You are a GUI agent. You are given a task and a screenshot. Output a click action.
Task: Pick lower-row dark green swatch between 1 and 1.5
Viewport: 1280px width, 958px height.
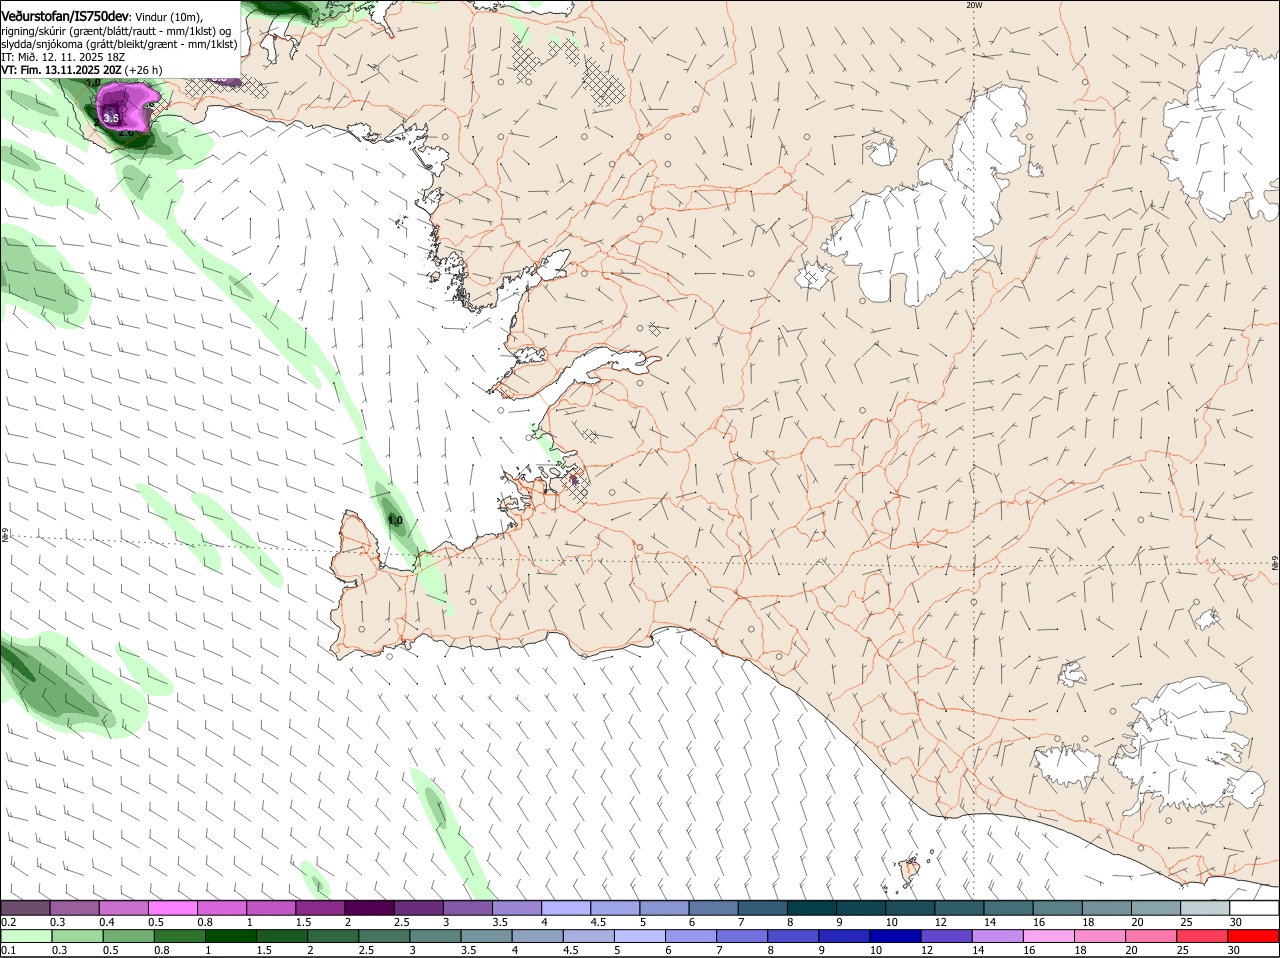click(x=230, y=936)
